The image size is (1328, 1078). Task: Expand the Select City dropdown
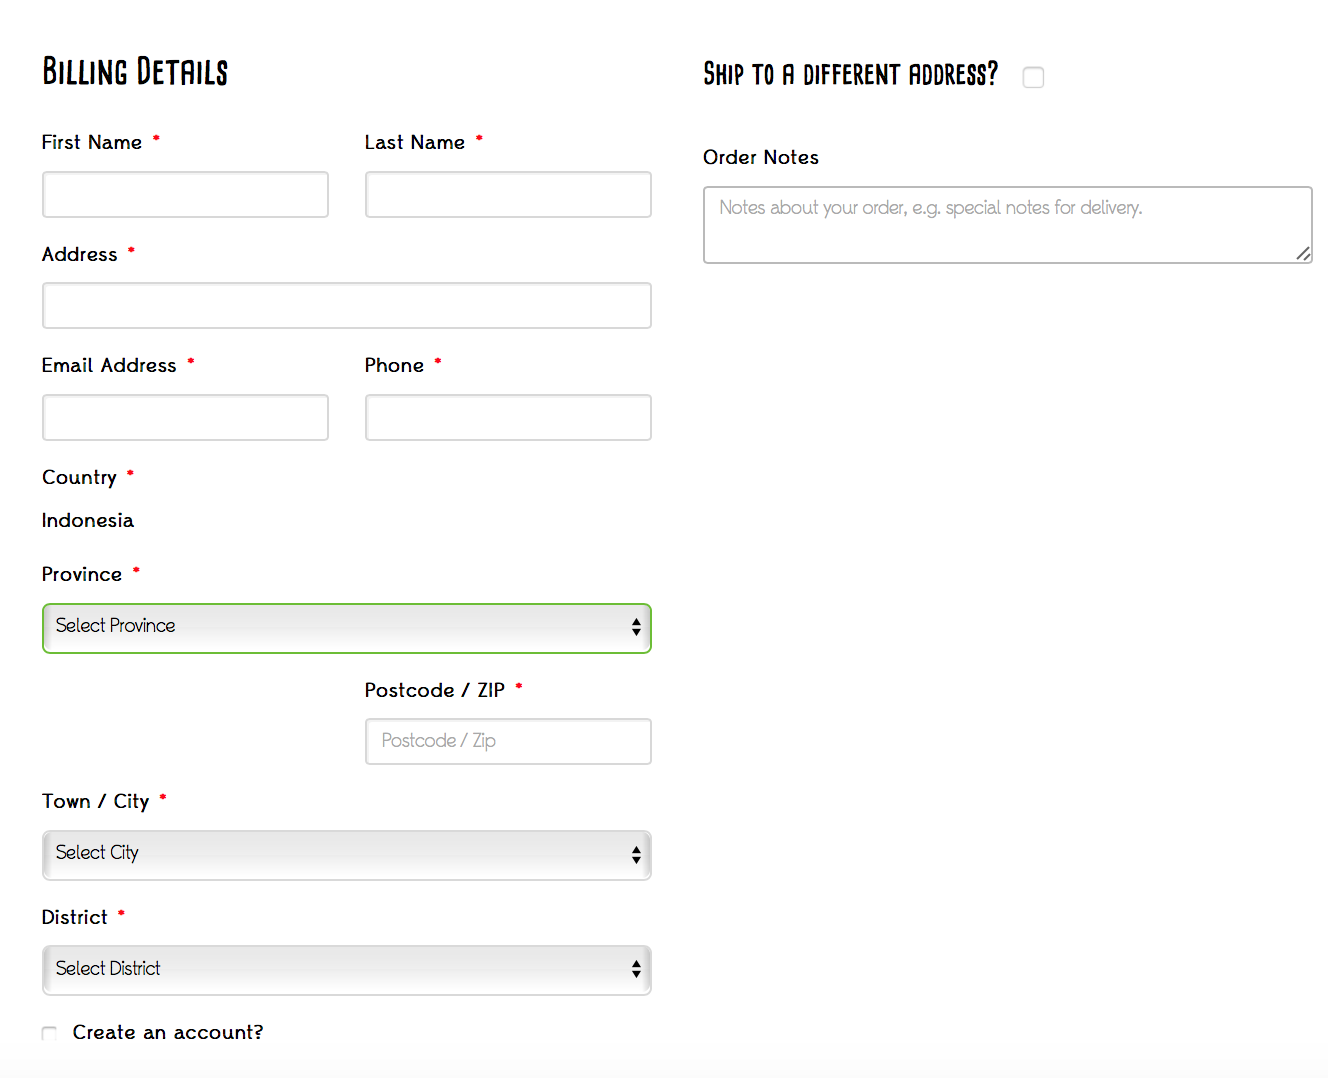pyautogui.click(x=346, y=855)
